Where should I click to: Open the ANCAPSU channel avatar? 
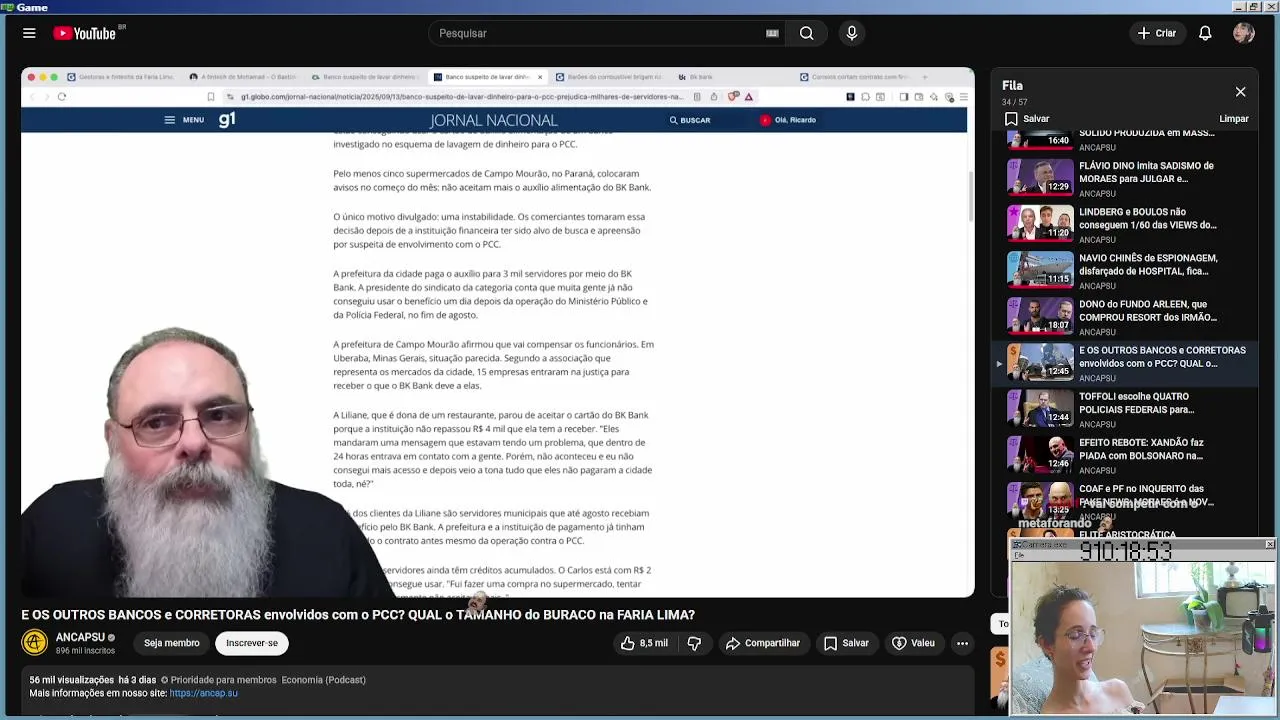pos(35,643)
